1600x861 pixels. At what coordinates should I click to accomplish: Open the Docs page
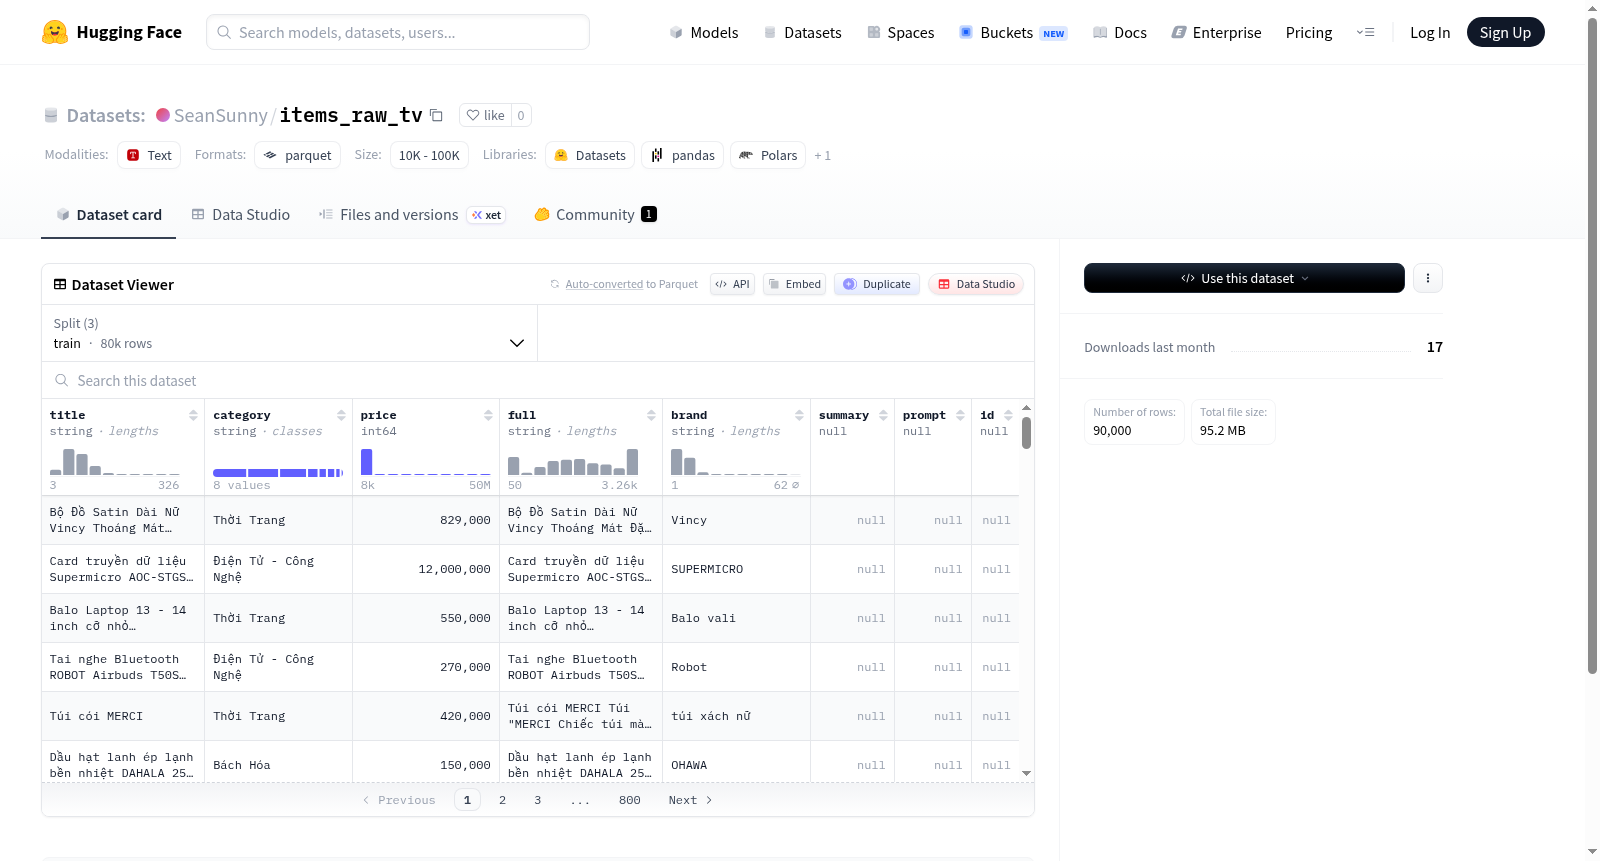click(1119, 32)
